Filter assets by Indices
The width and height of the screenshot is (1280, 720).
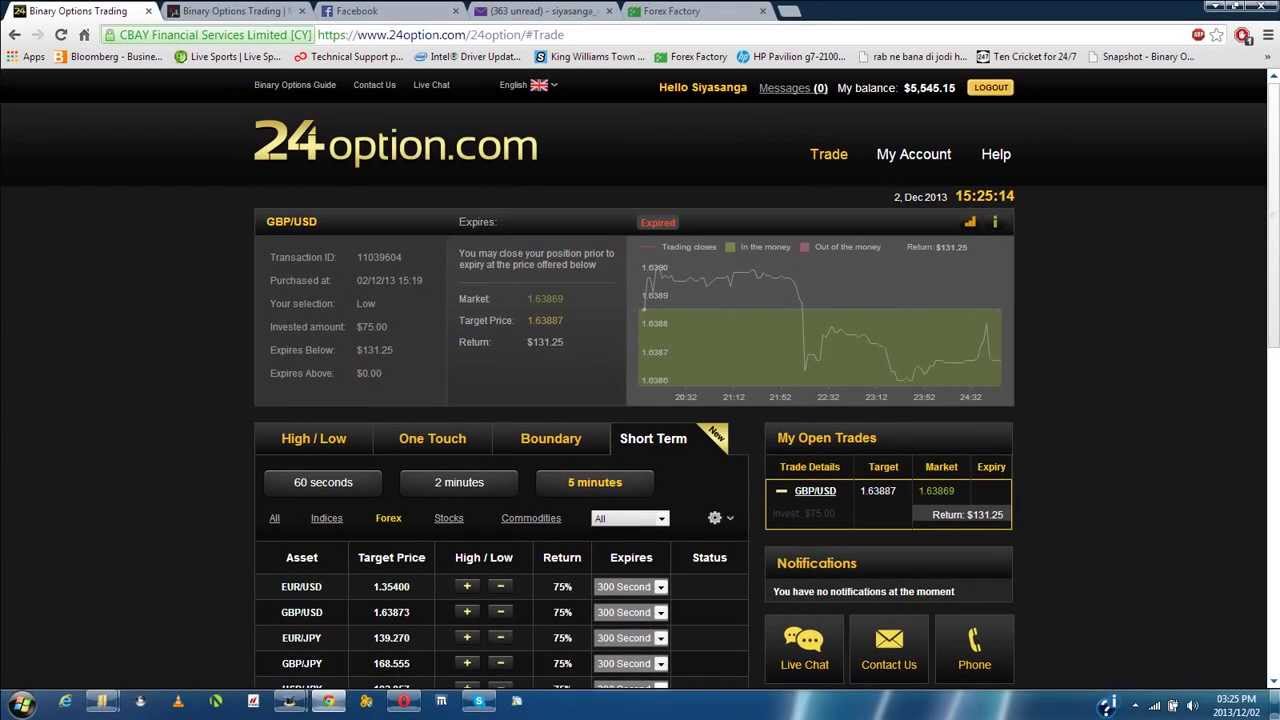326,518
